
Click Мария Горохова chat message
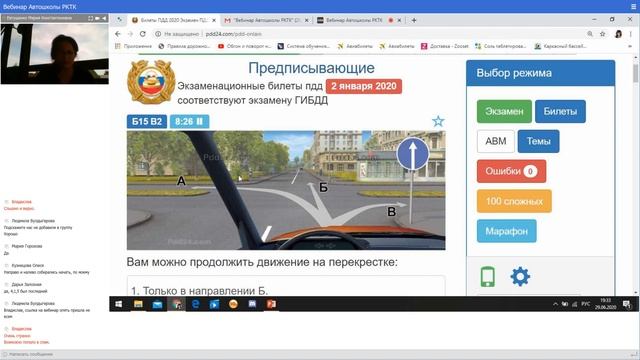(24, 249)
